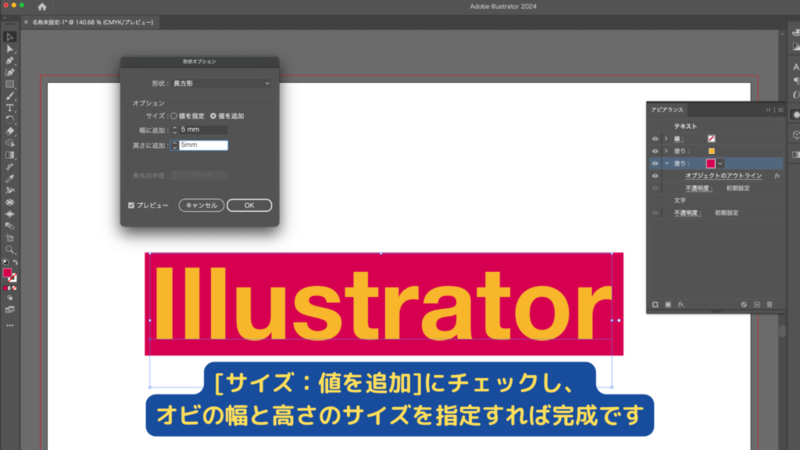800x450 pixels.
Task: Select the Gradient tool
Action: tap(10, 155)
